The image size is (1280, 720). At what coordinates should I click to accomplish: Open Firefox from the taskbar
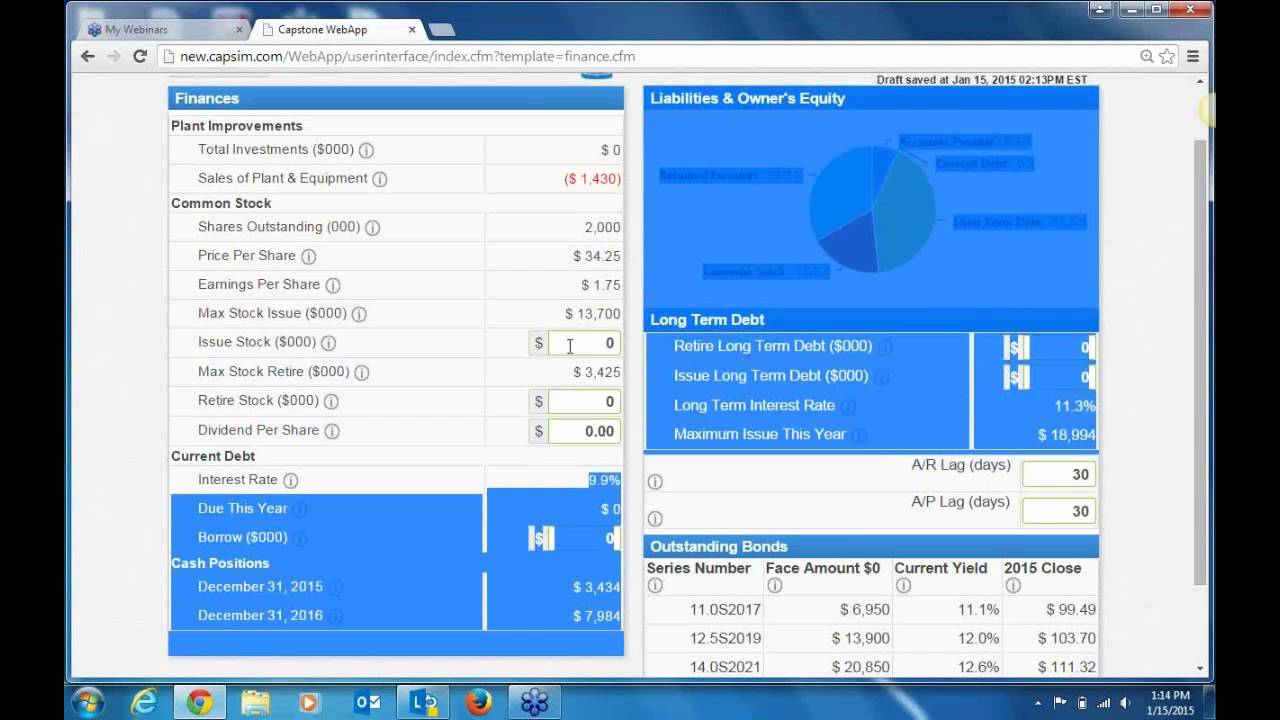pos(479,702)
